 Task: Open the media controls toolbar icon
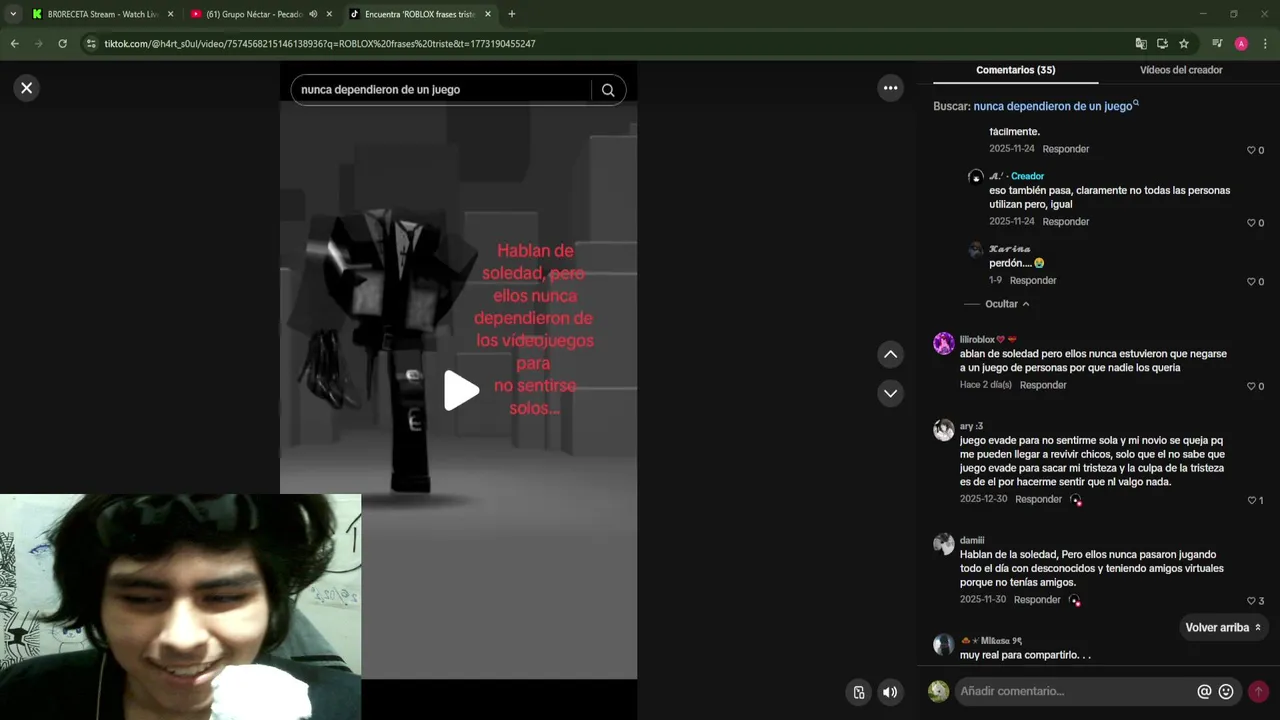(x=1217, y=44)
